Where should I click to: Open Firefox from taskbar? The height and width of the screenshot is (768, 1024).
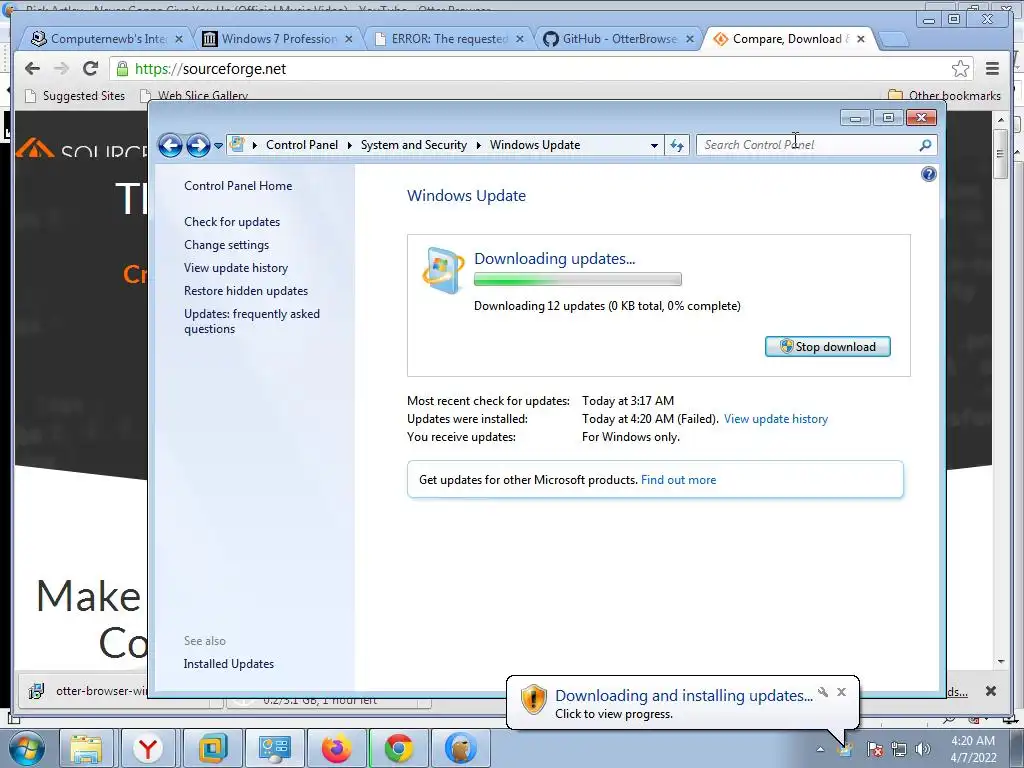(336, 748)
